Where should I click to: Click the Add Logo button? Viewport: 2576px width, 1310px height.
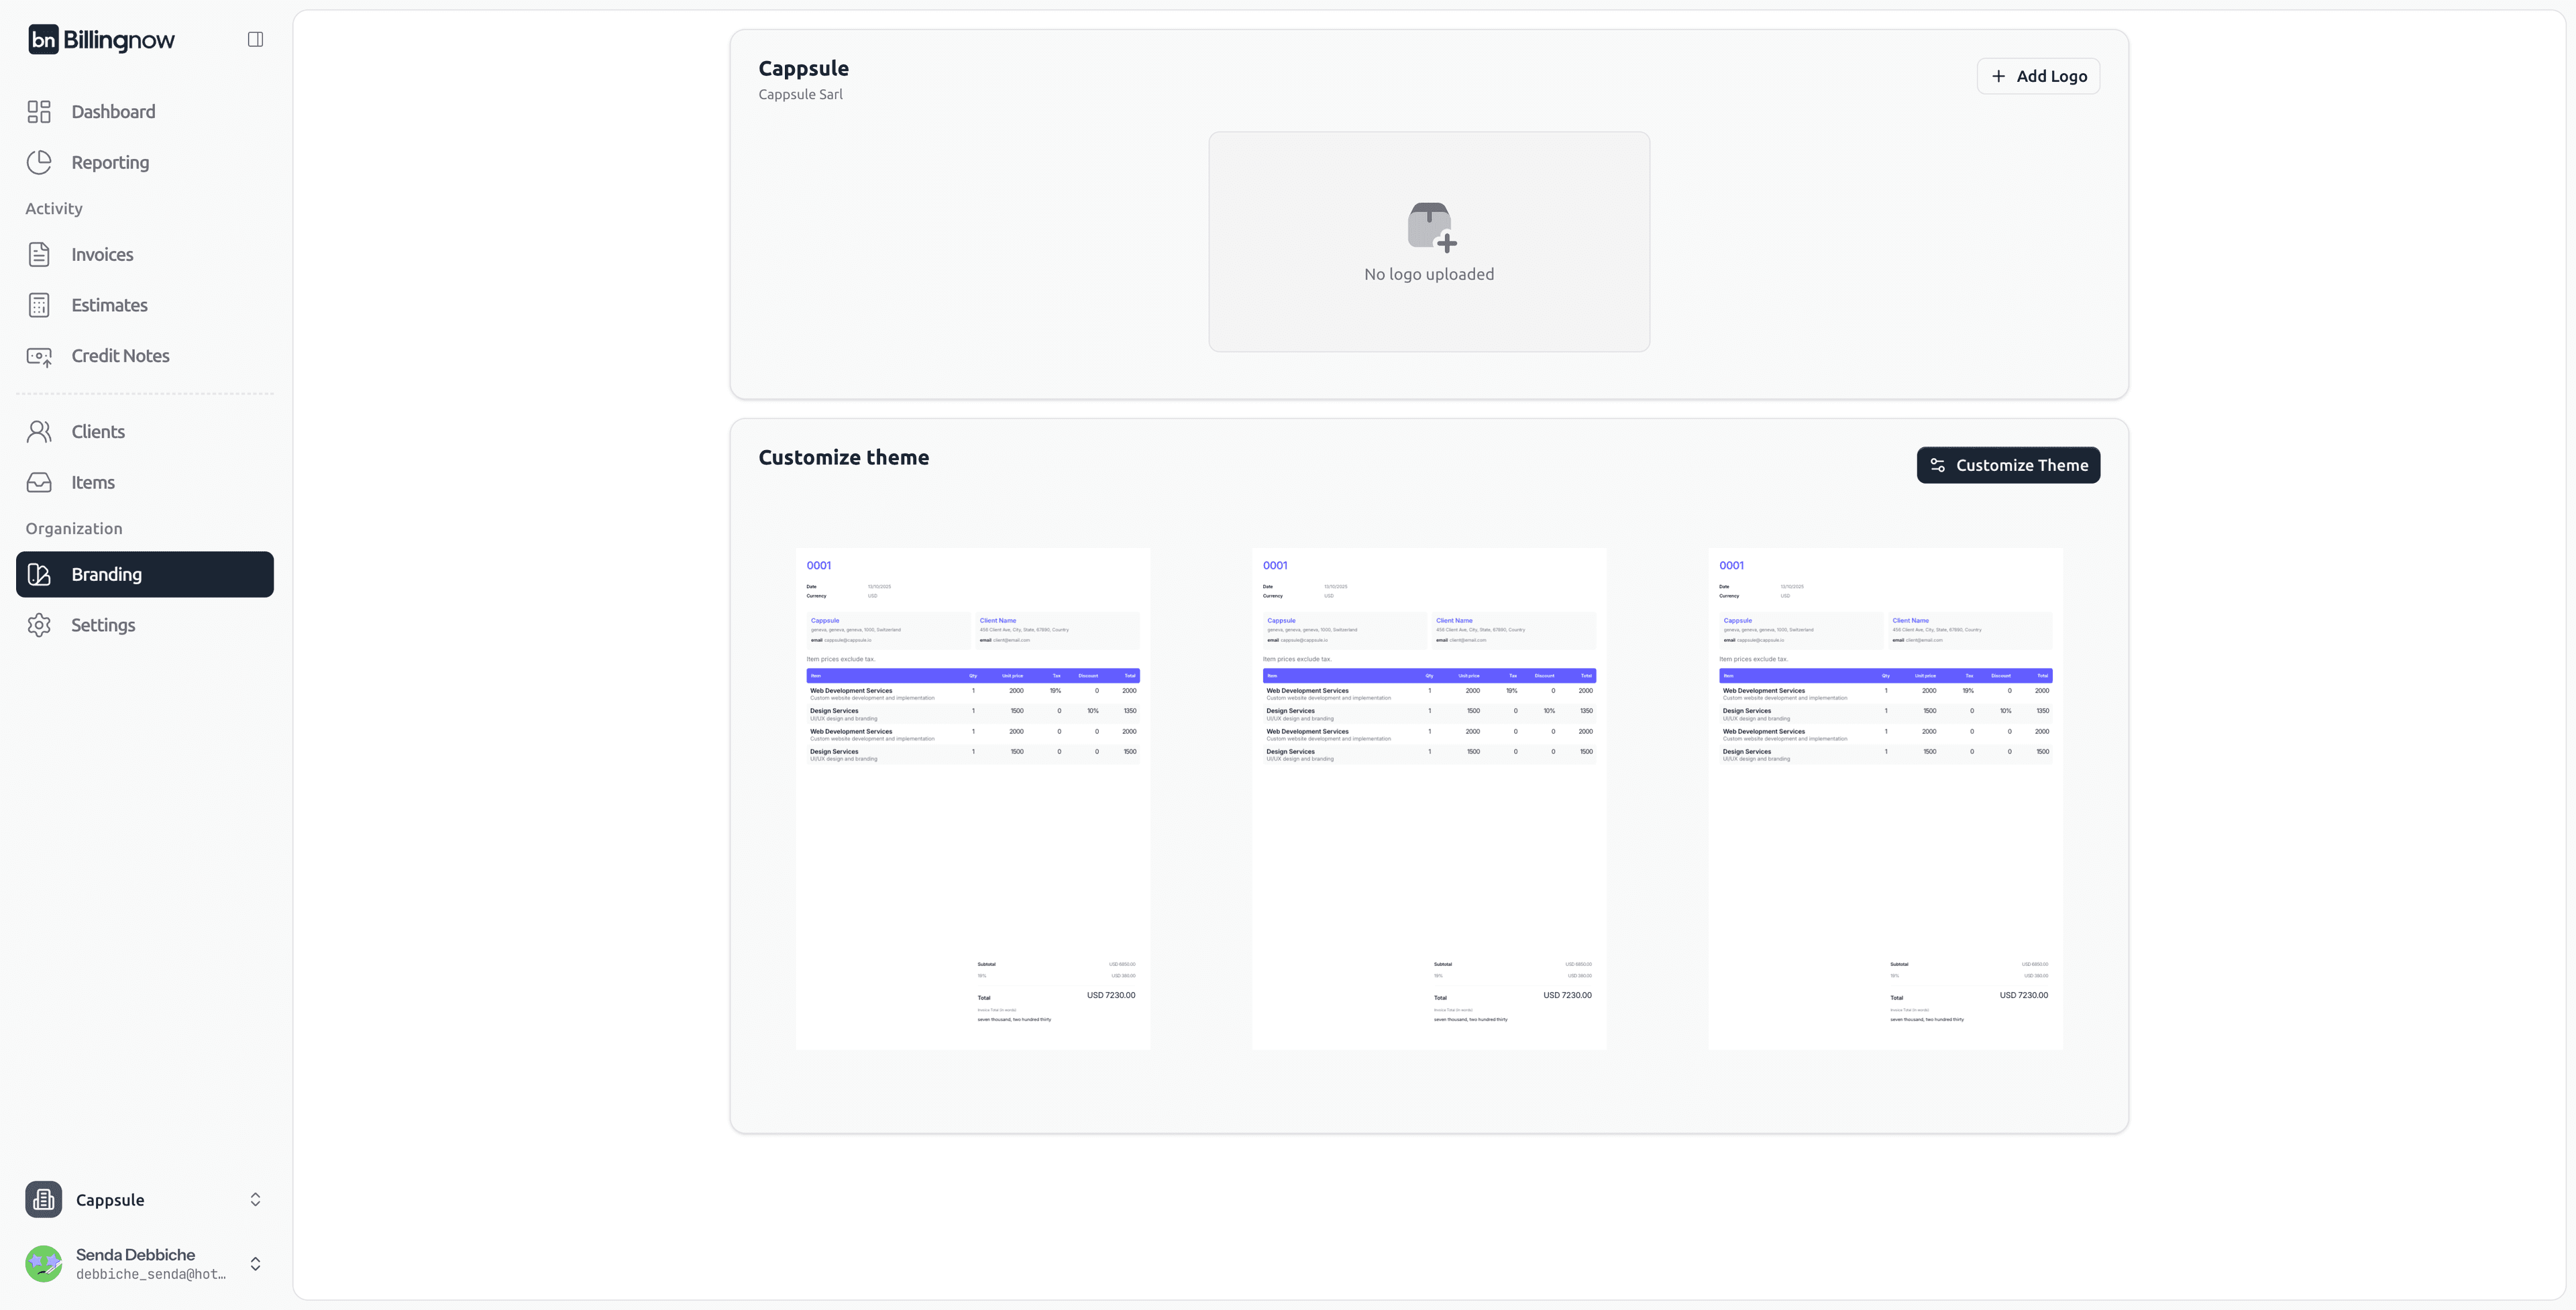tap(2038, 76)
